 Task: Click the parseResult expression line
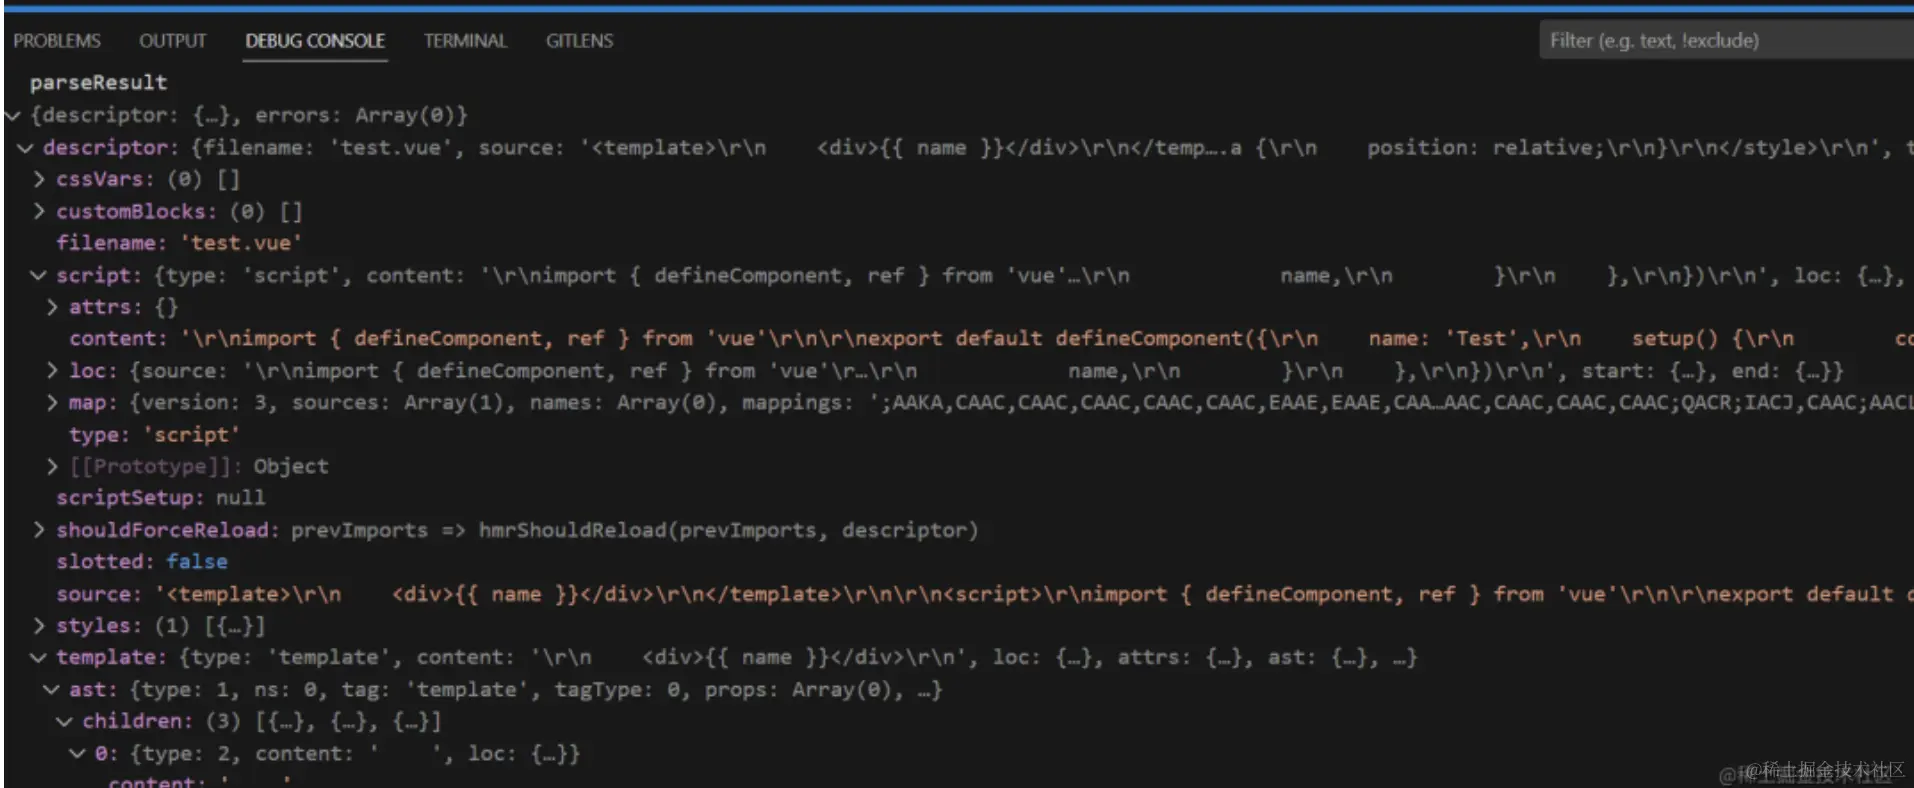(x=99, y=83)
